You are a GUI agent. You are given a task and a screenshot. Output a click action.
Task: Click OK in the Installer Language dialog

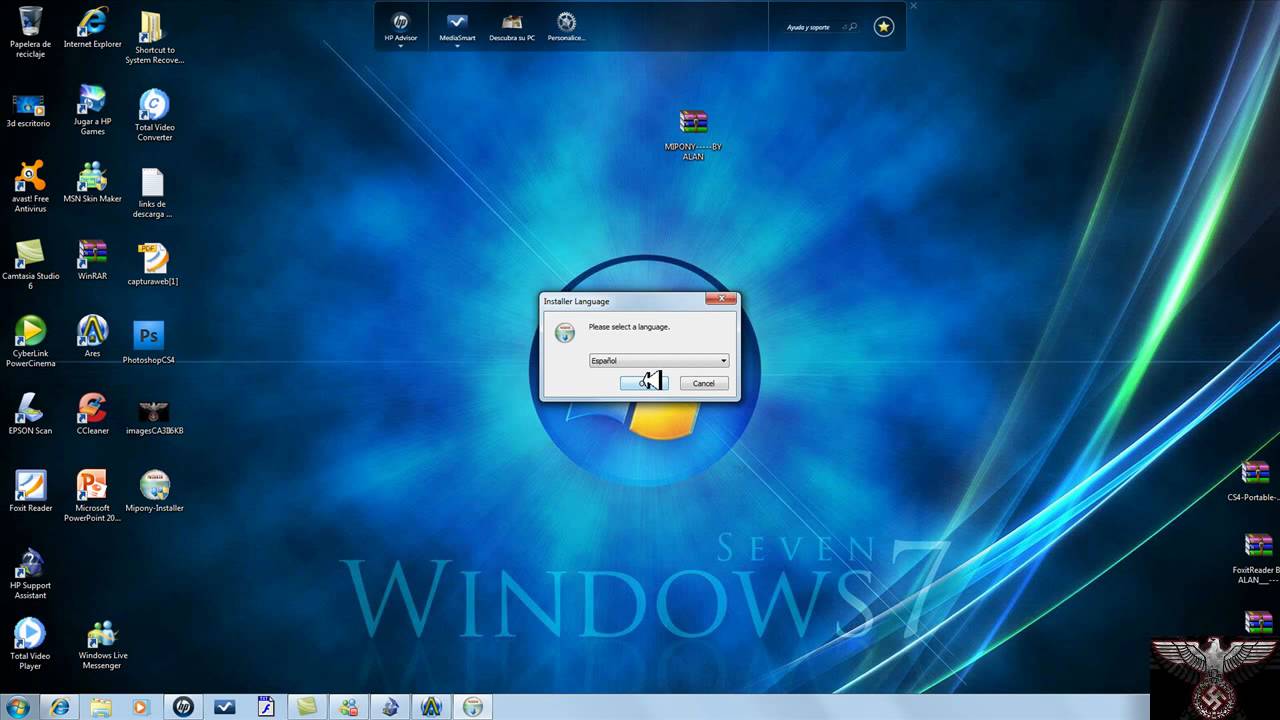pyautogui.click(x=644, y=383)
